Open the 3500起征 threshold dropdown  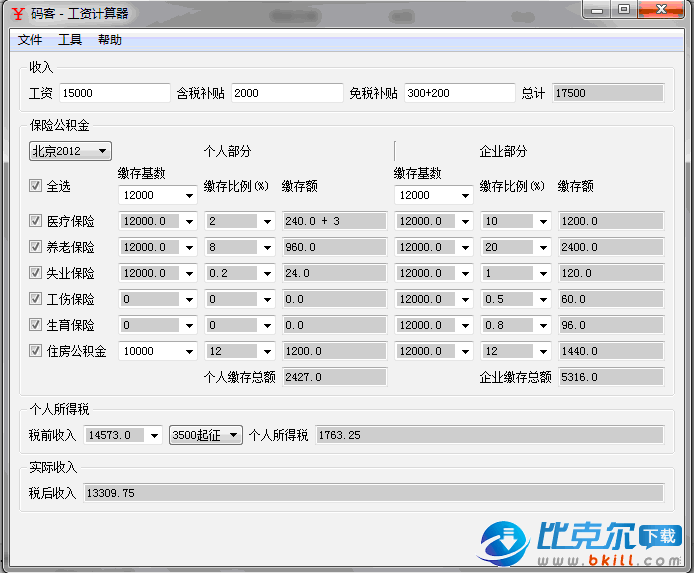pyautogui.click(x=206, y=435)
